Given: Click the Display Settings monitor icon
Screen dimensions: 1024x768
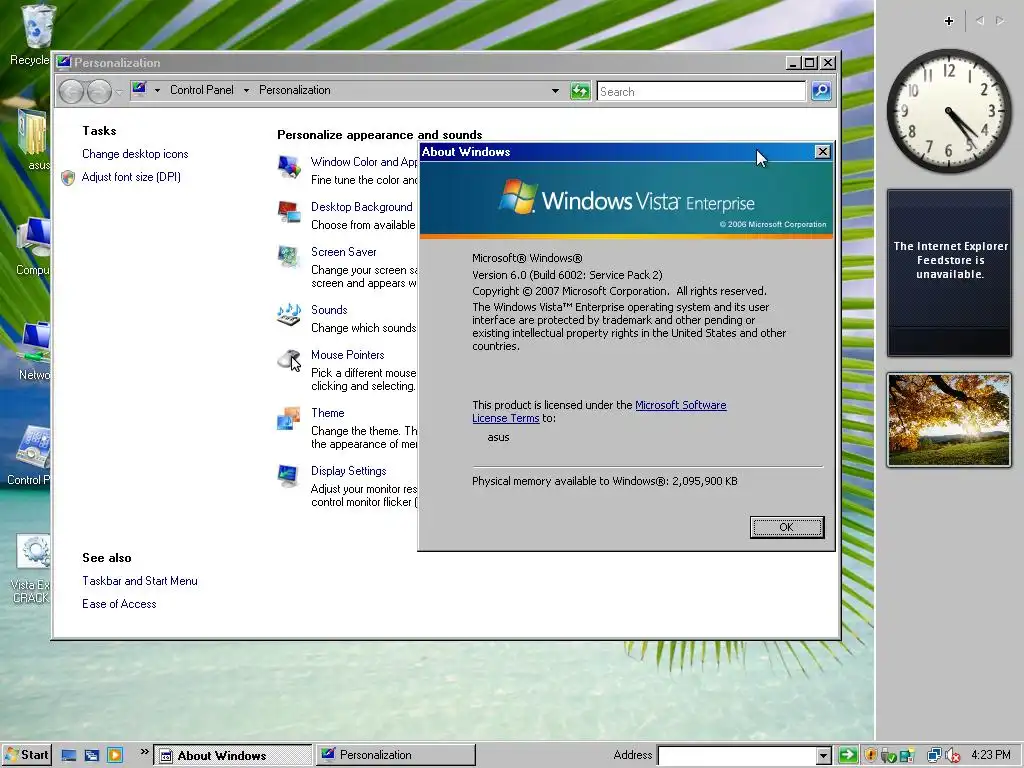Looking at the screenshot, I should click(x=288, y=476).
